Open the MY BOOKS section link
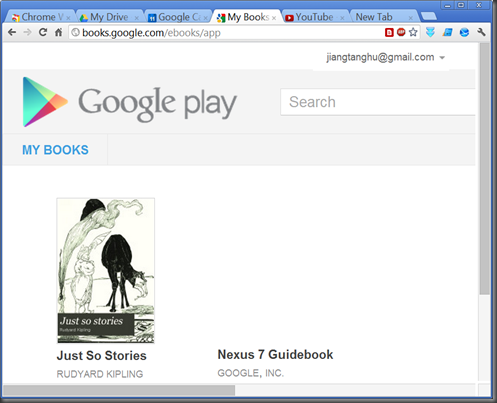Image resolution: width=497 pixels, height=403 pixels. tap(55, 150)
